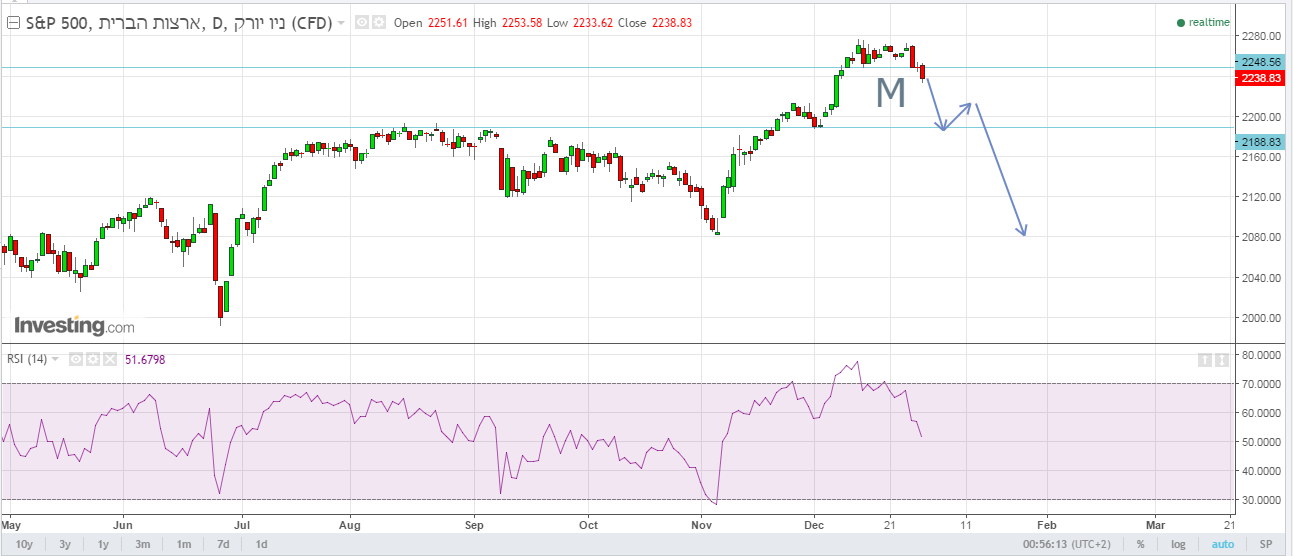Click the RSI value 51.6798
The image size is (1293, 556).
(144, 359)
